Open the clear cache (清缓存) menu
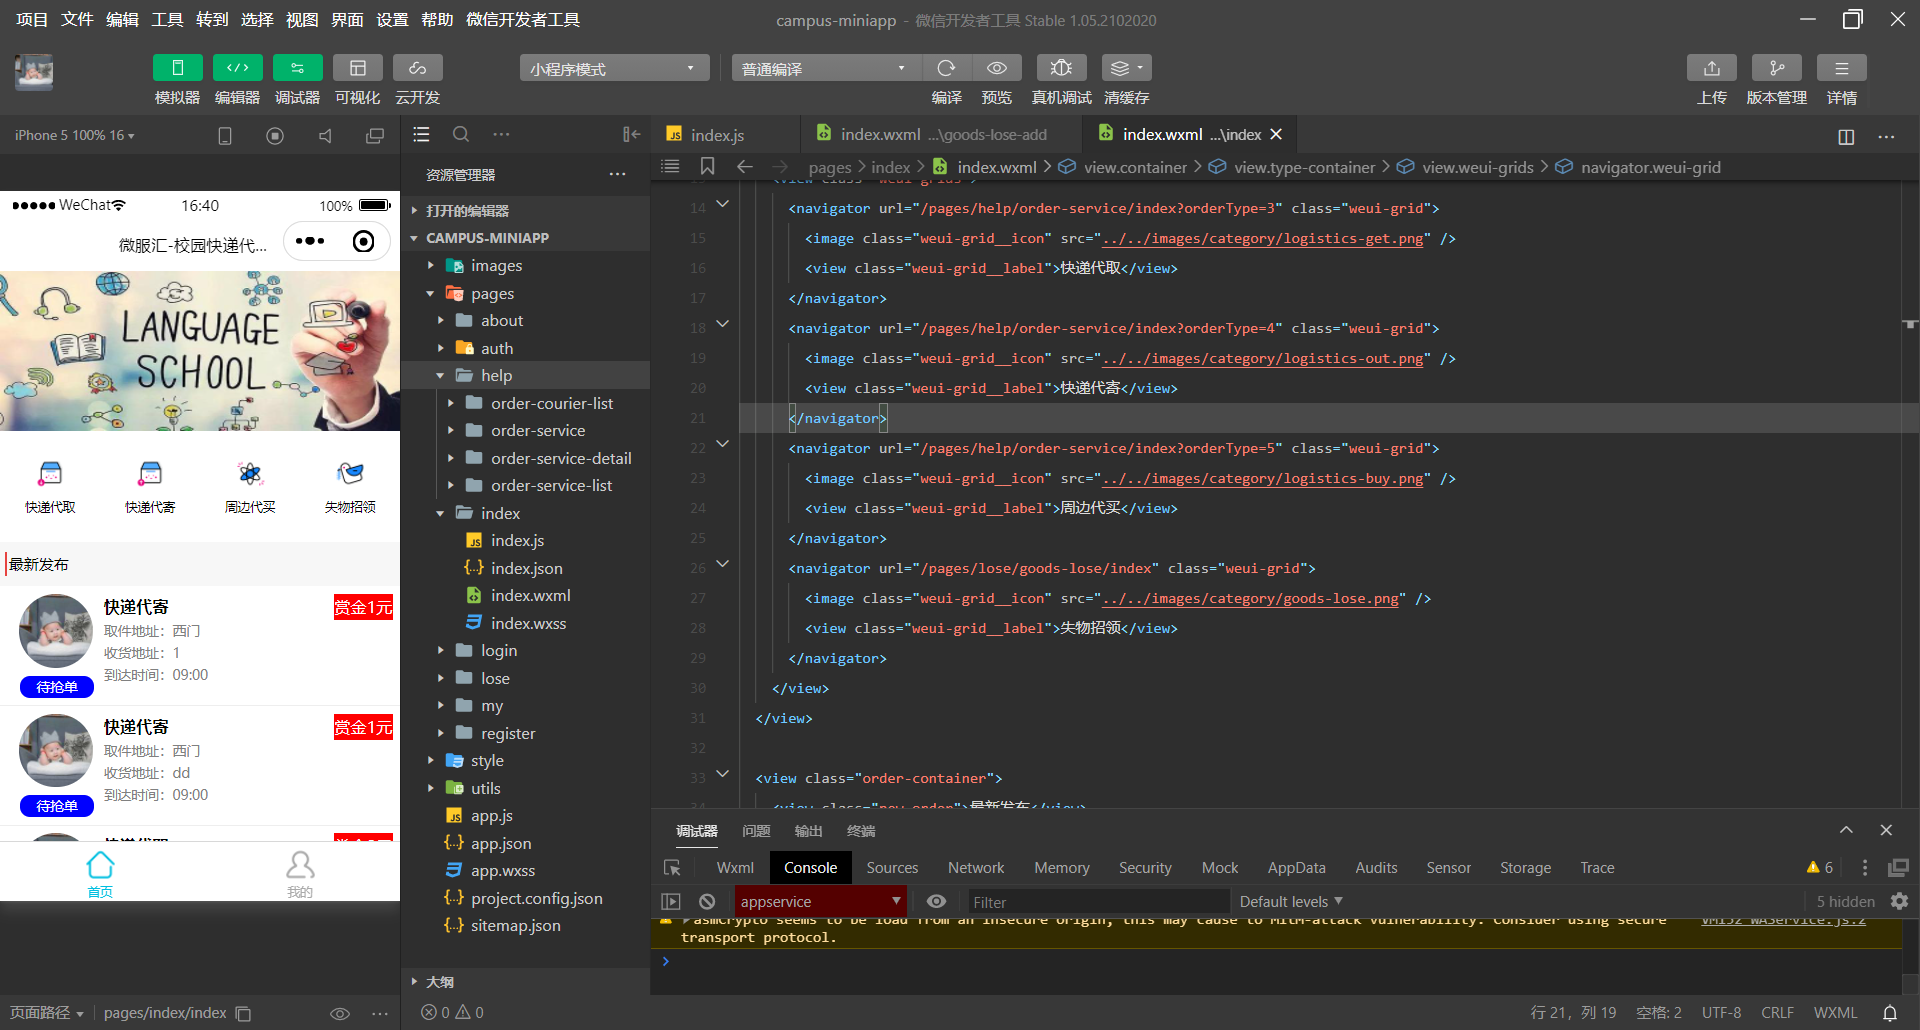This screenshot has width=1920, height=1030. pos(1126,68)
